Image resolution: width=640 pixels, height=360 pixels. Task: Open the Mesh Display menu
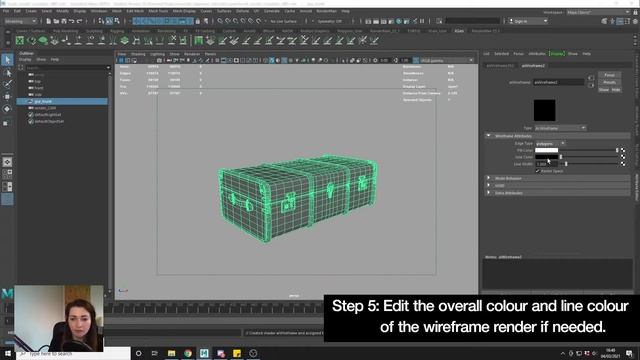coord(184,11)
